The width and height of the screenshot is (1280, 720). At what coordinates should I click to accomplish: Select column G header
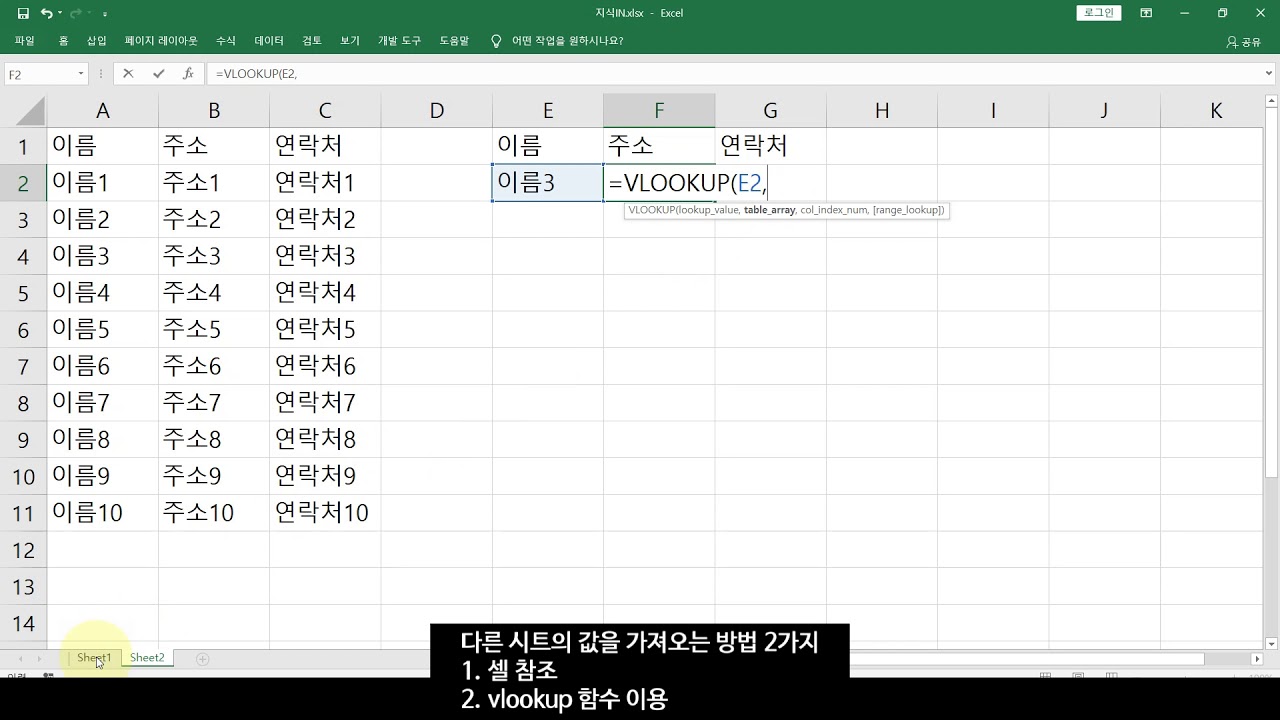[x=770, y=111]
